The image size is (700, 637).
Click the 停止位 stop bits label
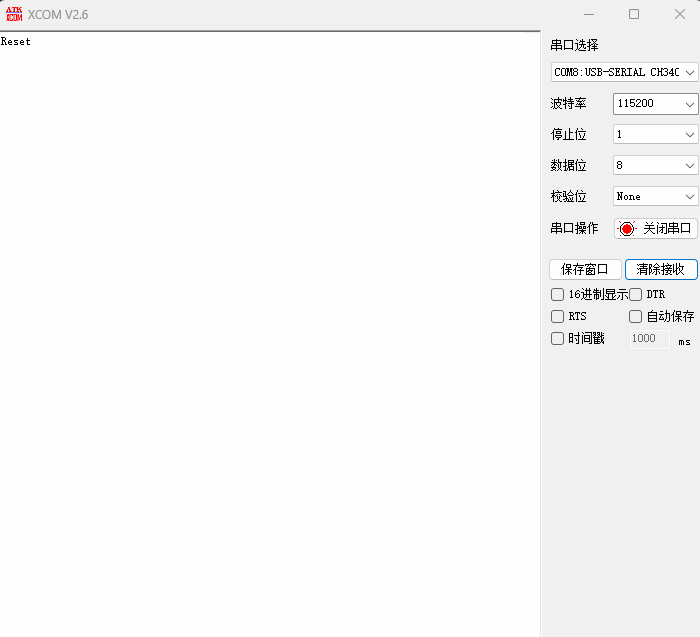568,134
